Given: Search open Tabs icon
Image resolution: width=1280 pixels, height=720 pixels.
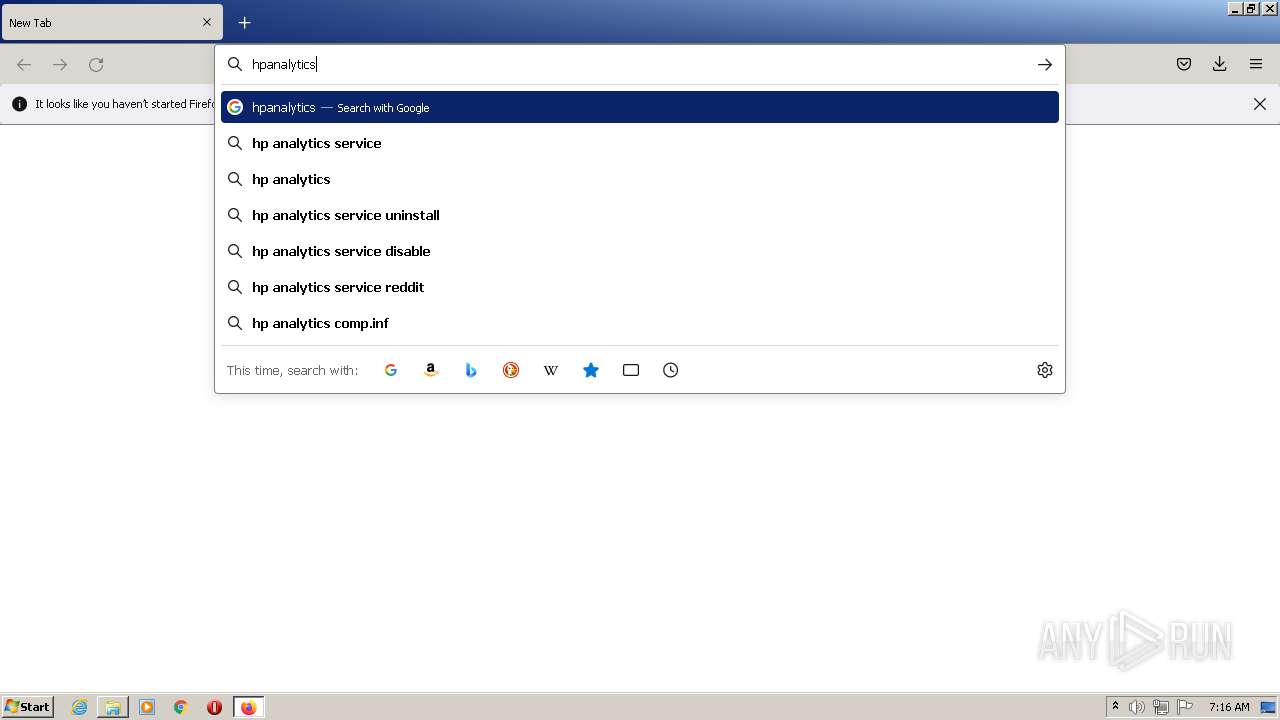Looking at the screenshot, I should point(631,370).
